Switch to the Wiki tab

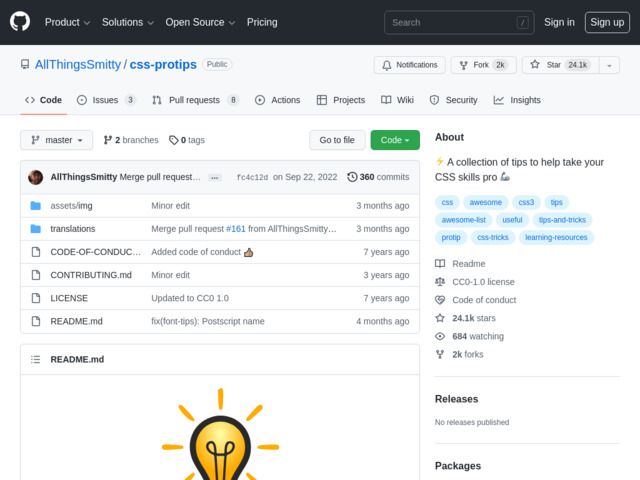pos(398,100)
